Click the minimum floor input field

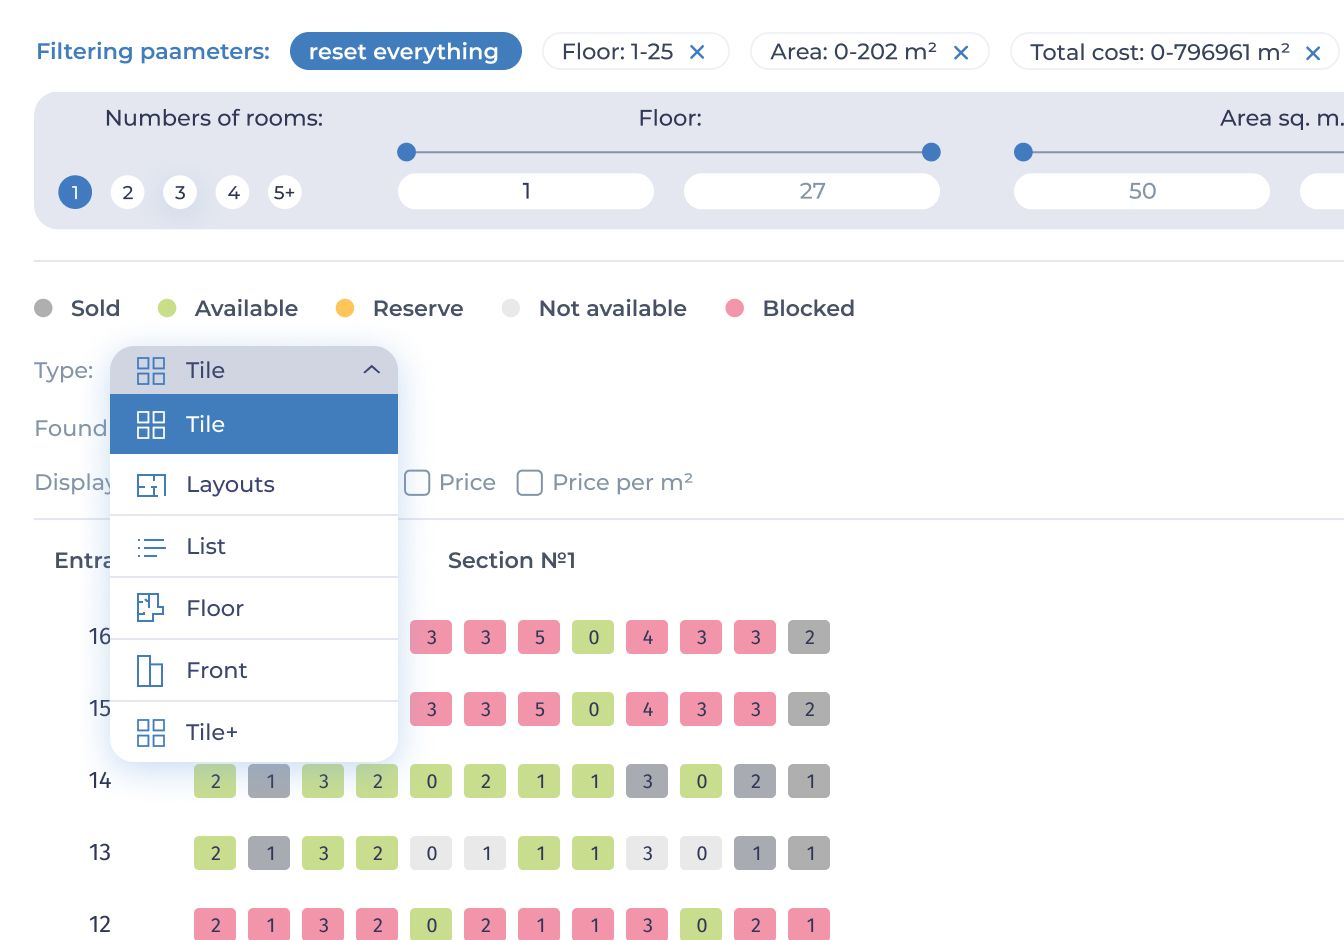pos(526,191)
